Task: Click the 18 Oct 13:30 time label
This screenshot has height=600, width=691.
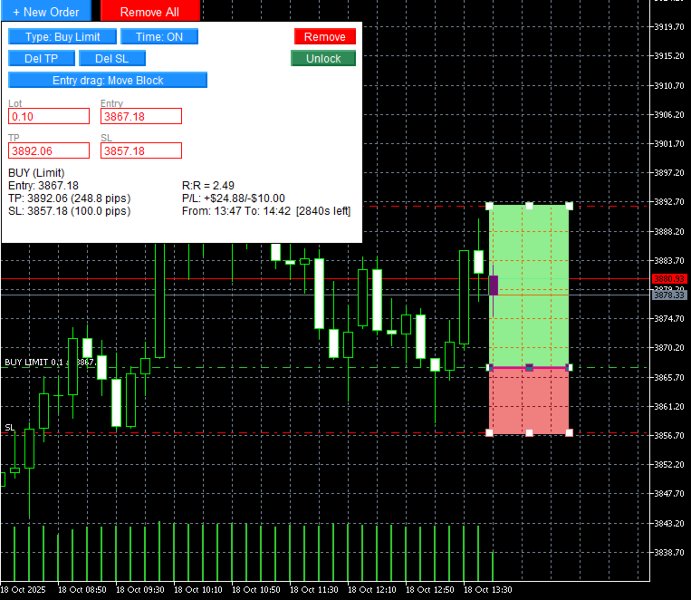Action: [x=488, y=589]
